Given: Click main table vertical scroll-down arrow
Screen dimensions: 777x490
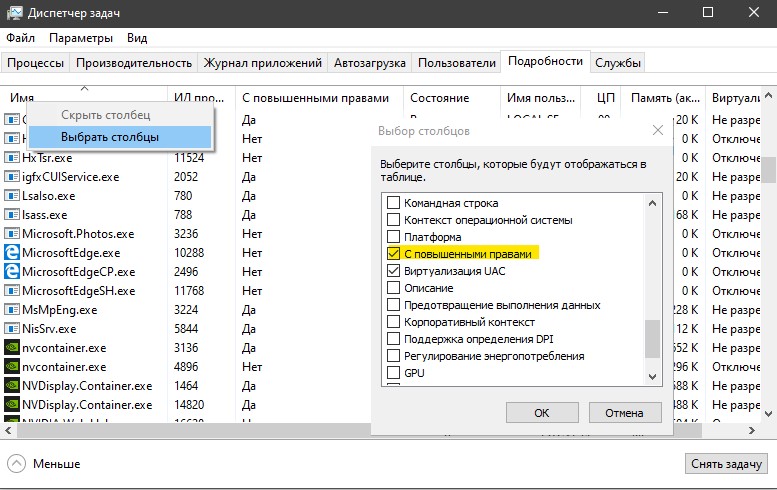Looking at the screenshot, I should (768, 413).
